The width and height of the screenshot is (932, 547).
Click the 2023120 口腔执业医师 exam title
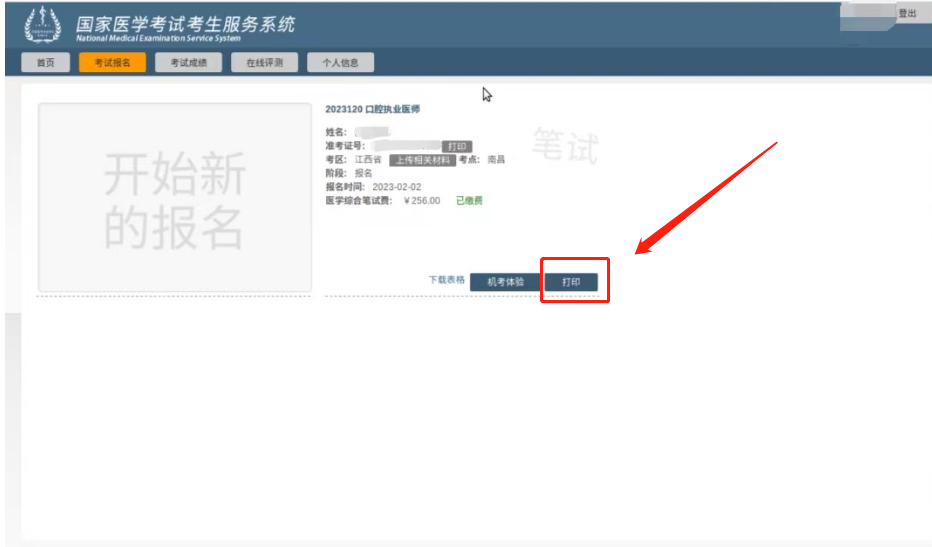[373, 109]
